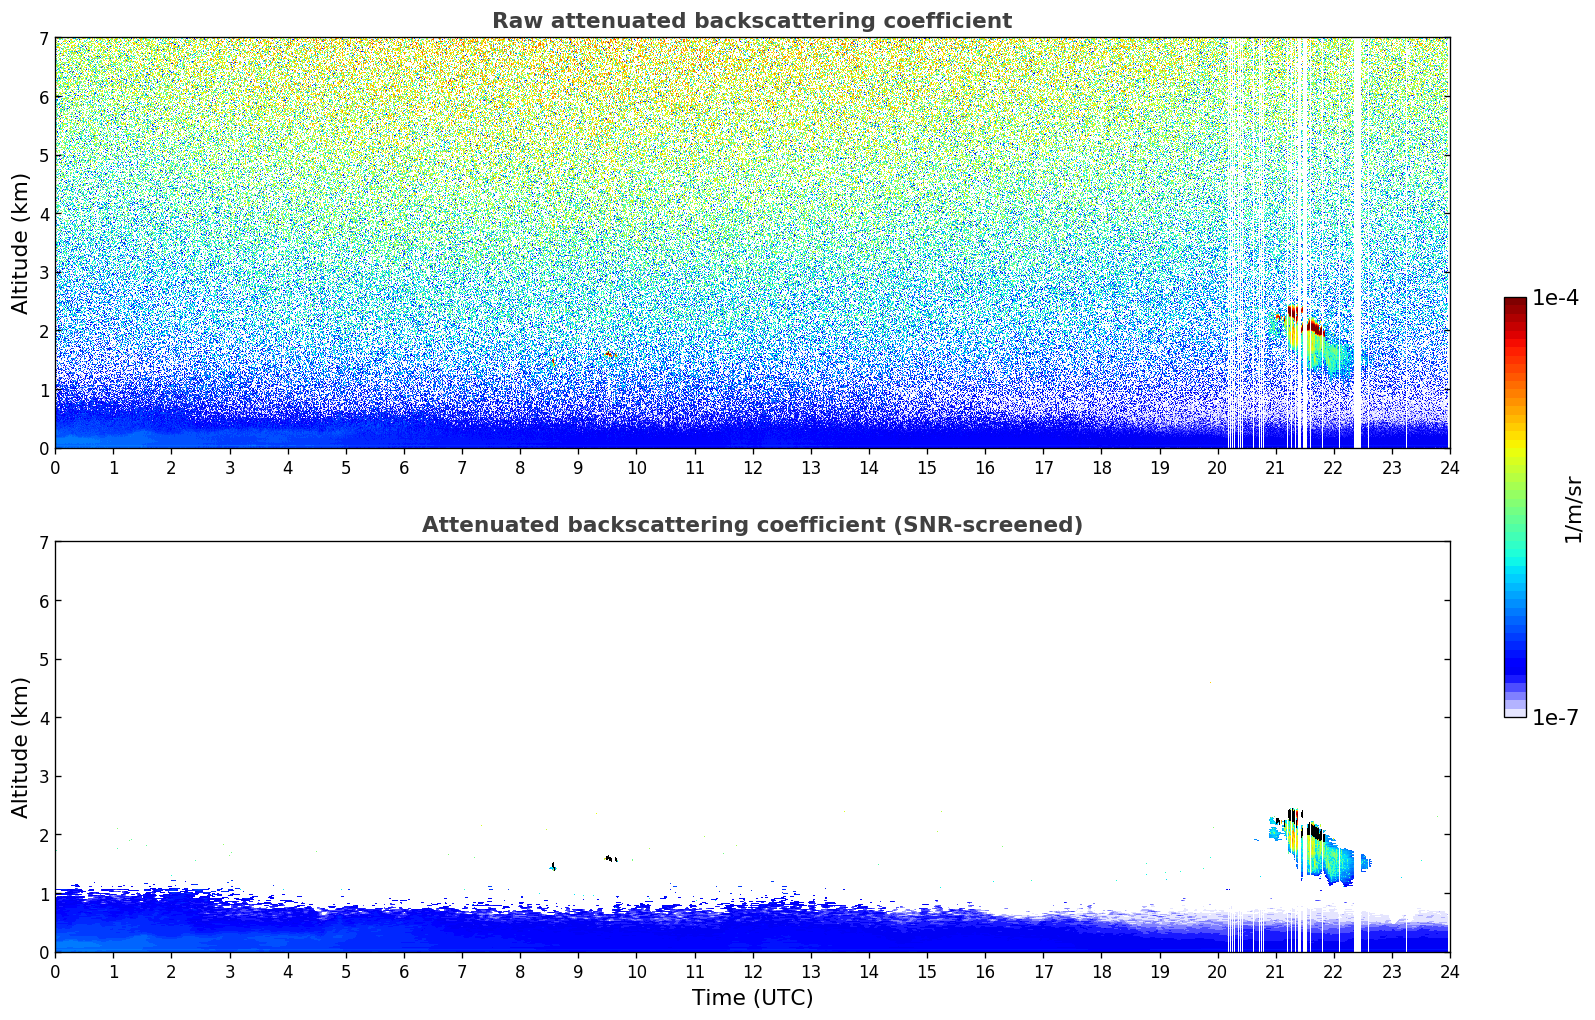This screenshot has height=1020, width=1595.
Task: Click the hour '3' tick label under the SNR-screened plot
Action: tap(230, 972)
